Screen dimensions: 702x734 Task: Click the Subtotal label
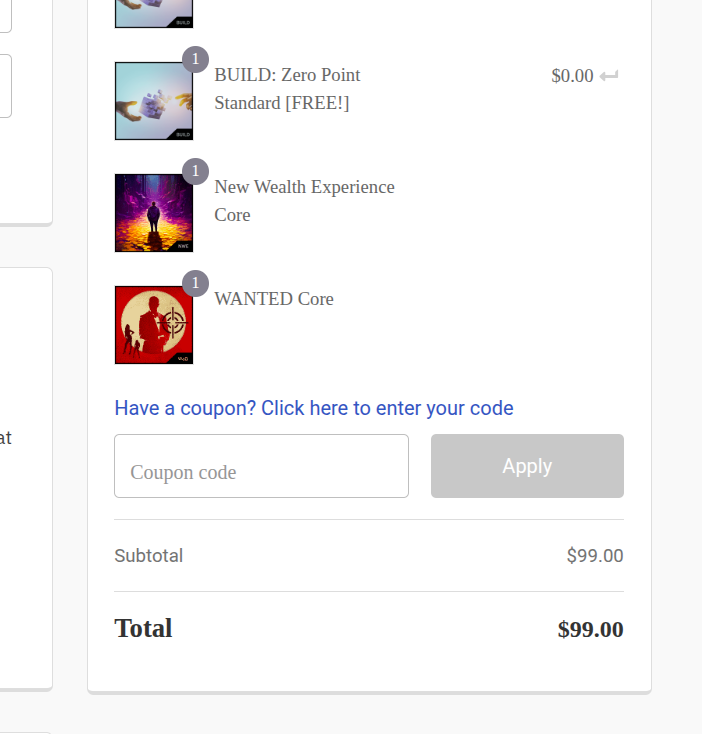[149, 556]
